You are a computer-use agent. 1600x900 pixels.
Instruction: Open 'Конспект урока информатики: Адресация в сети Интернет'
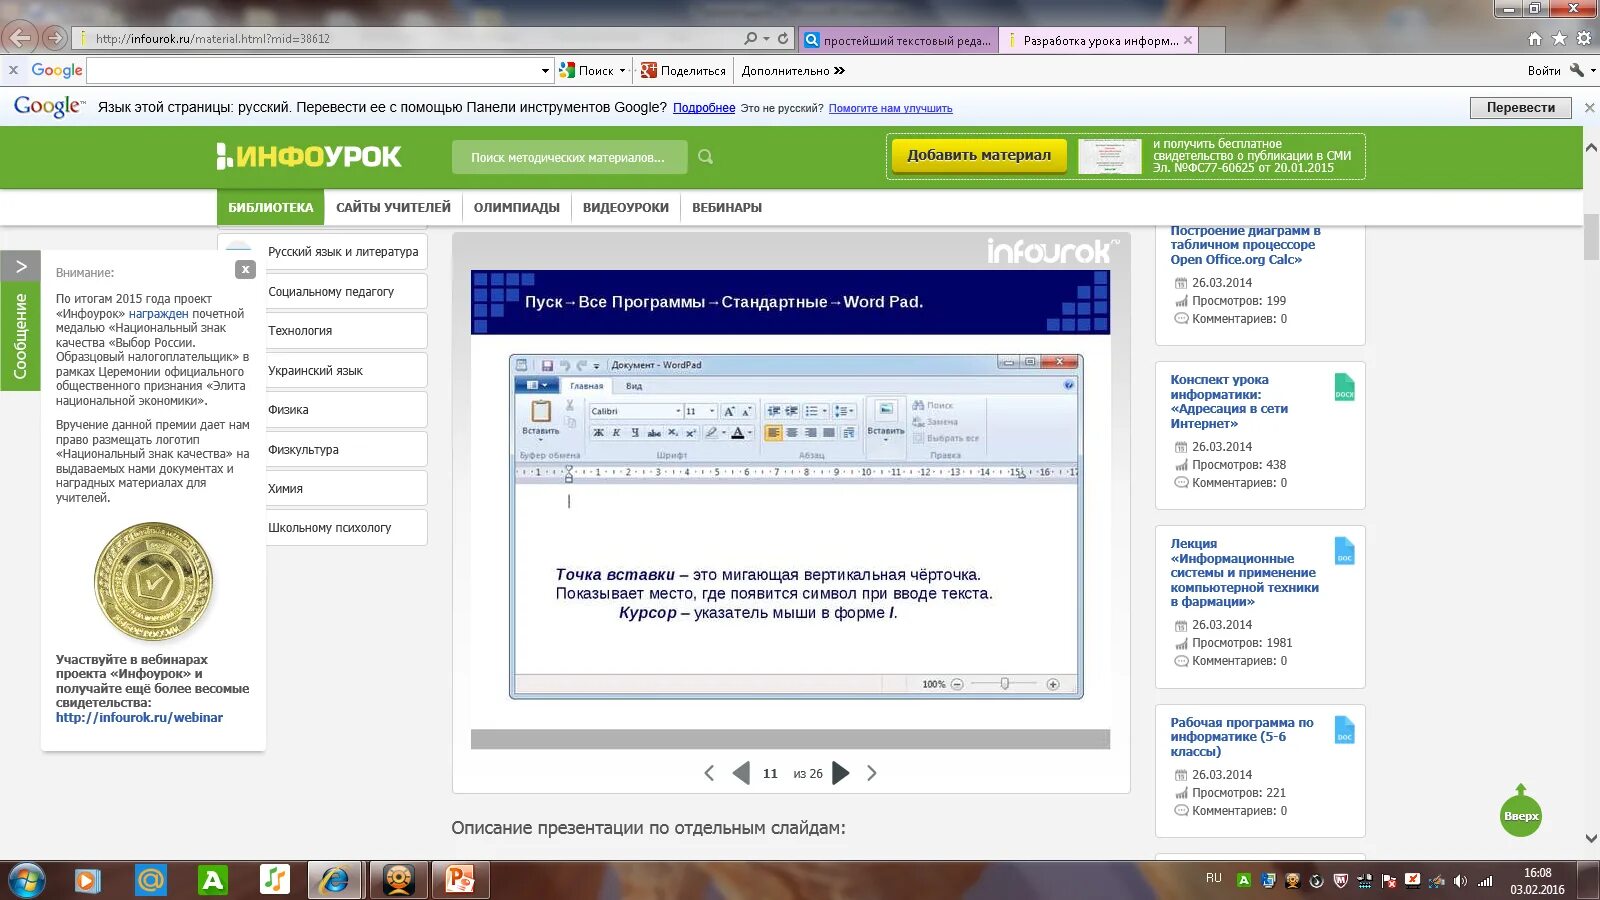[1229, 402]
